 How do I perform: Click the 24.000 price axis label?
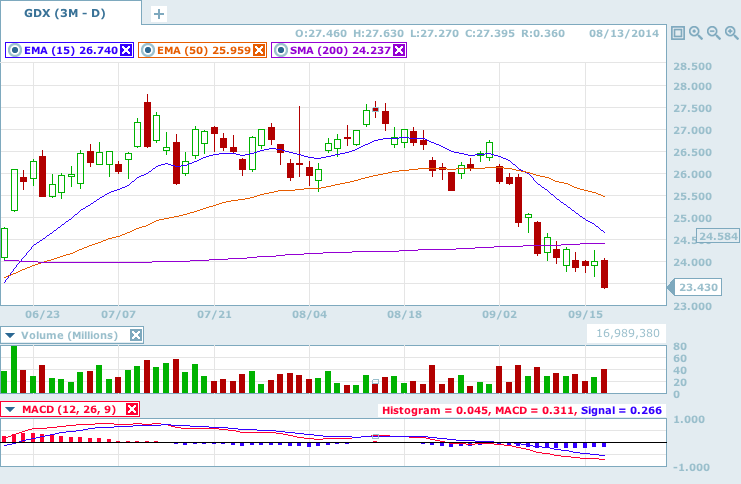coord(692,262)
